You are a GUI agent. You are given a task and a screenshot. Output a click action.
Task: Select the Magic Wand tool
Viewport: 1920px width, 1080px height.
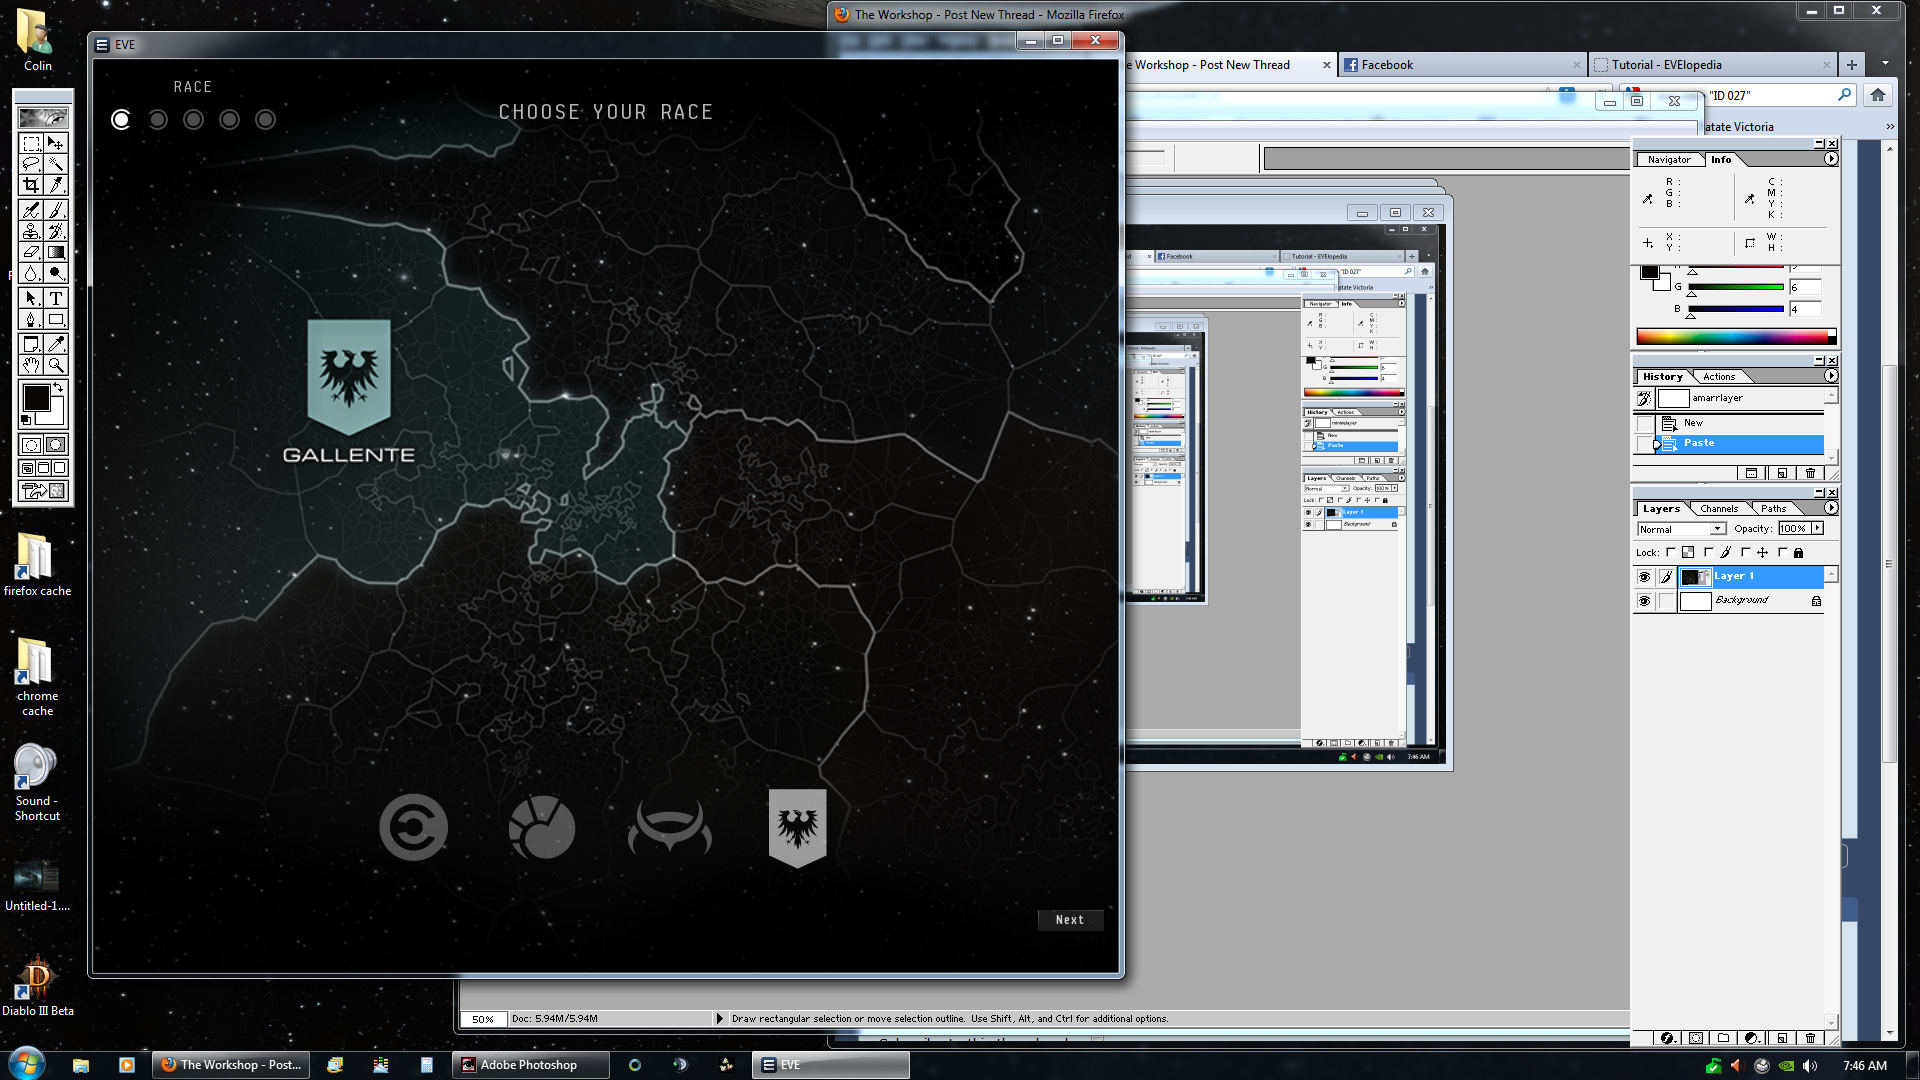coord(56,164)
